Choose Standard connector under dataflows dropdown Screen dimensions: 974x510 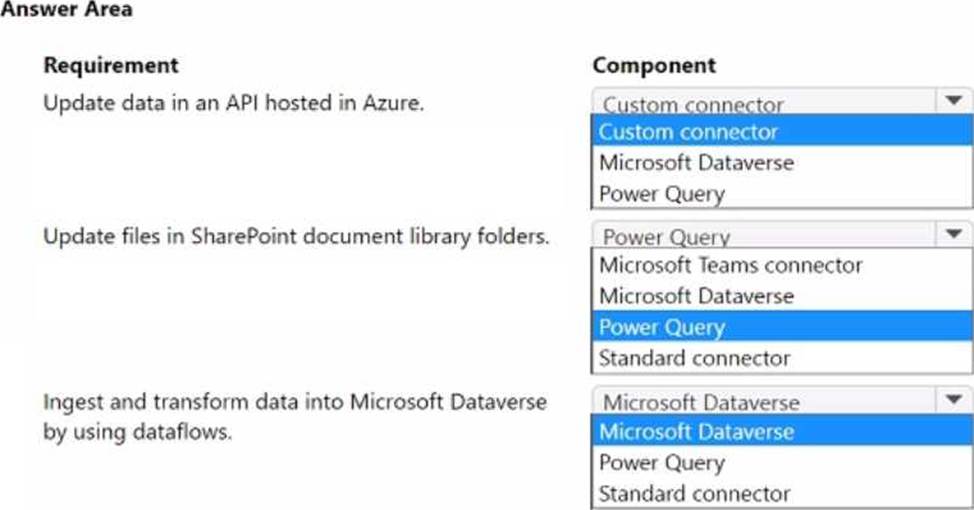[782, 493]
